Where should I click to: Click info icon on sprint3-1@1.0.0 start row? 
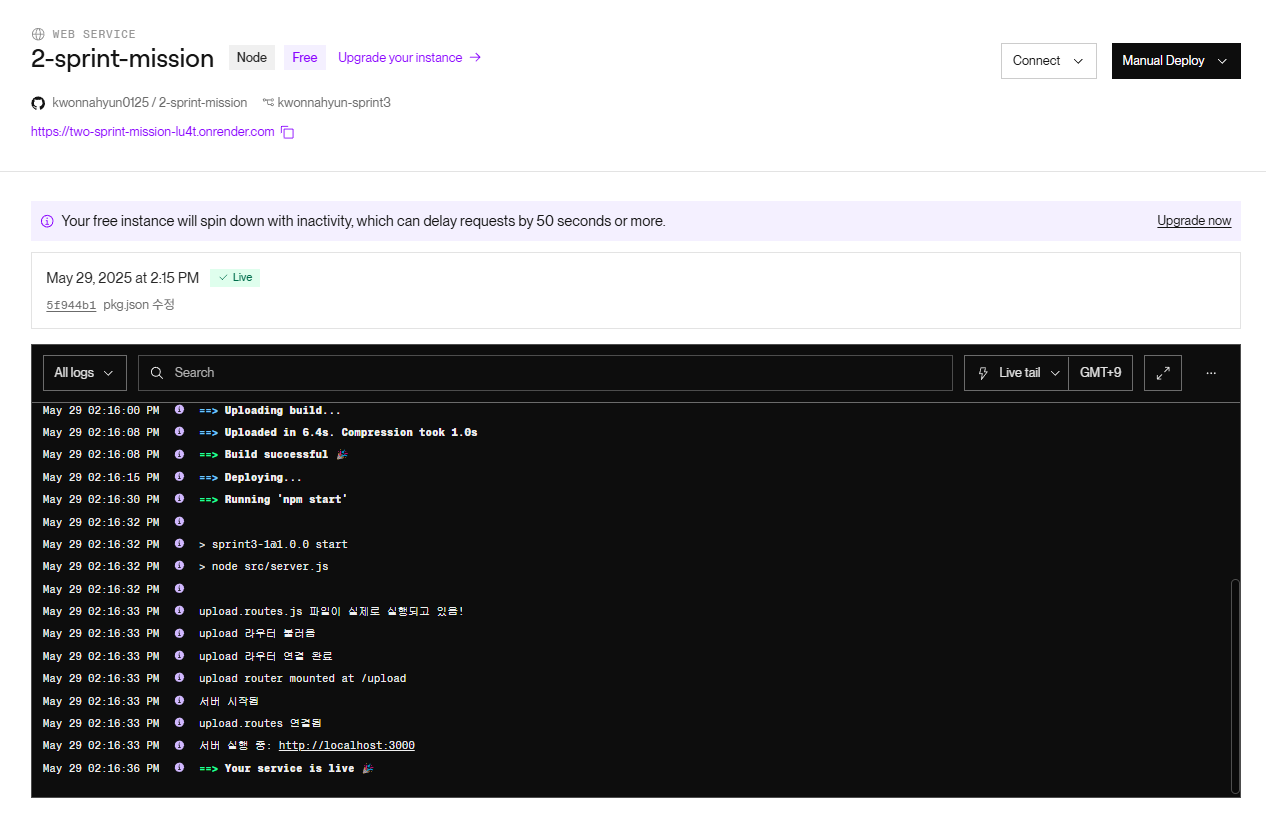pos(179,544)
